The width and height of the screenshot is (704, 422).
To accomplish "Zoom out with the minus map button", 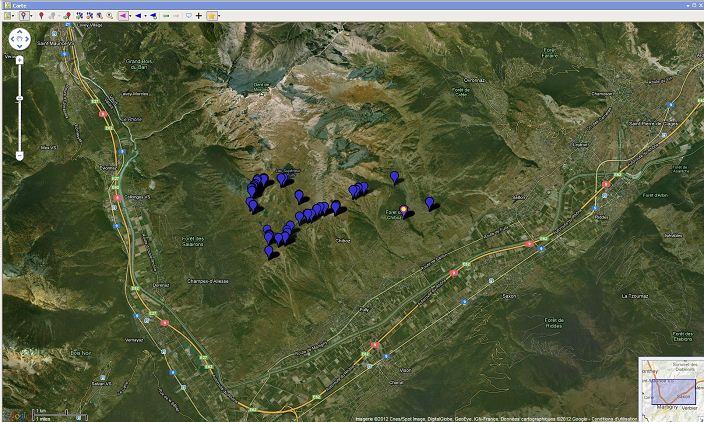I will 20,156.
